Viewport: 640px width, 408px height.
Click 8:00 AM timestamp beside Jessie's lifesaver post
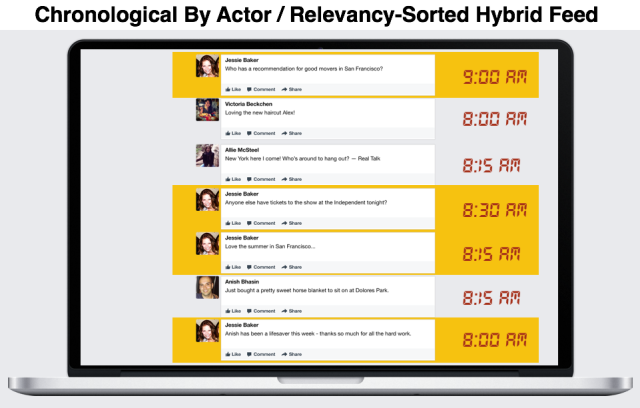[x=495, y=340]
